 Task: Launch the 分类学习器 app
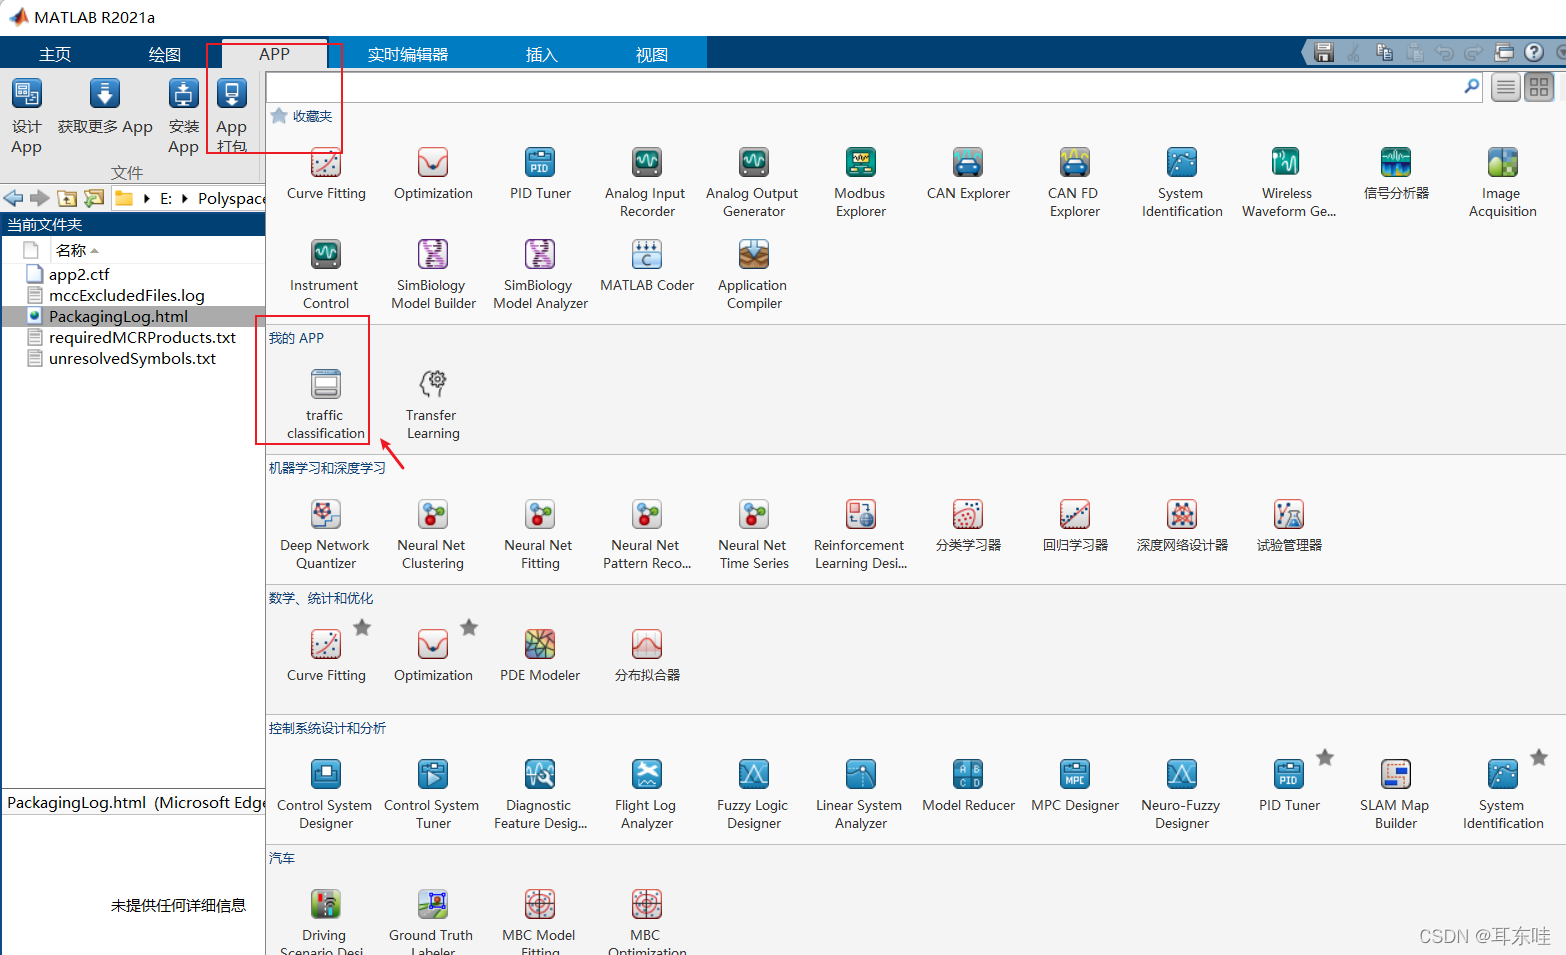968,526
